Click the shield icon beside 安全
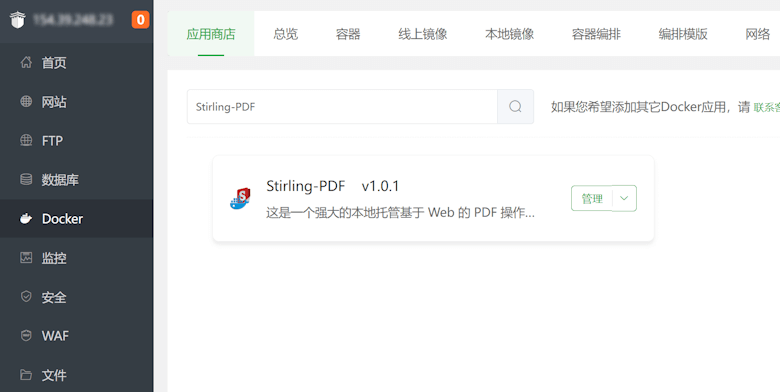This screenshot has height=392, width=780. point(26,296)
